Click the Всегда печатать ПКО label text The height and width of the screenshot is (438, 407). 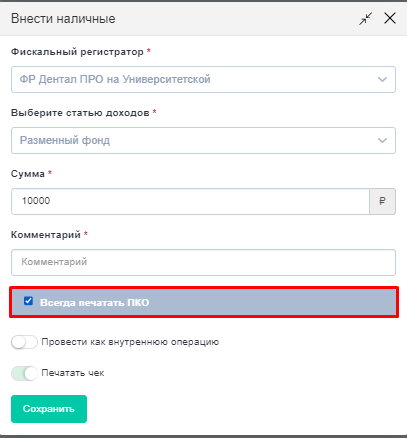[x=95, y=303]
